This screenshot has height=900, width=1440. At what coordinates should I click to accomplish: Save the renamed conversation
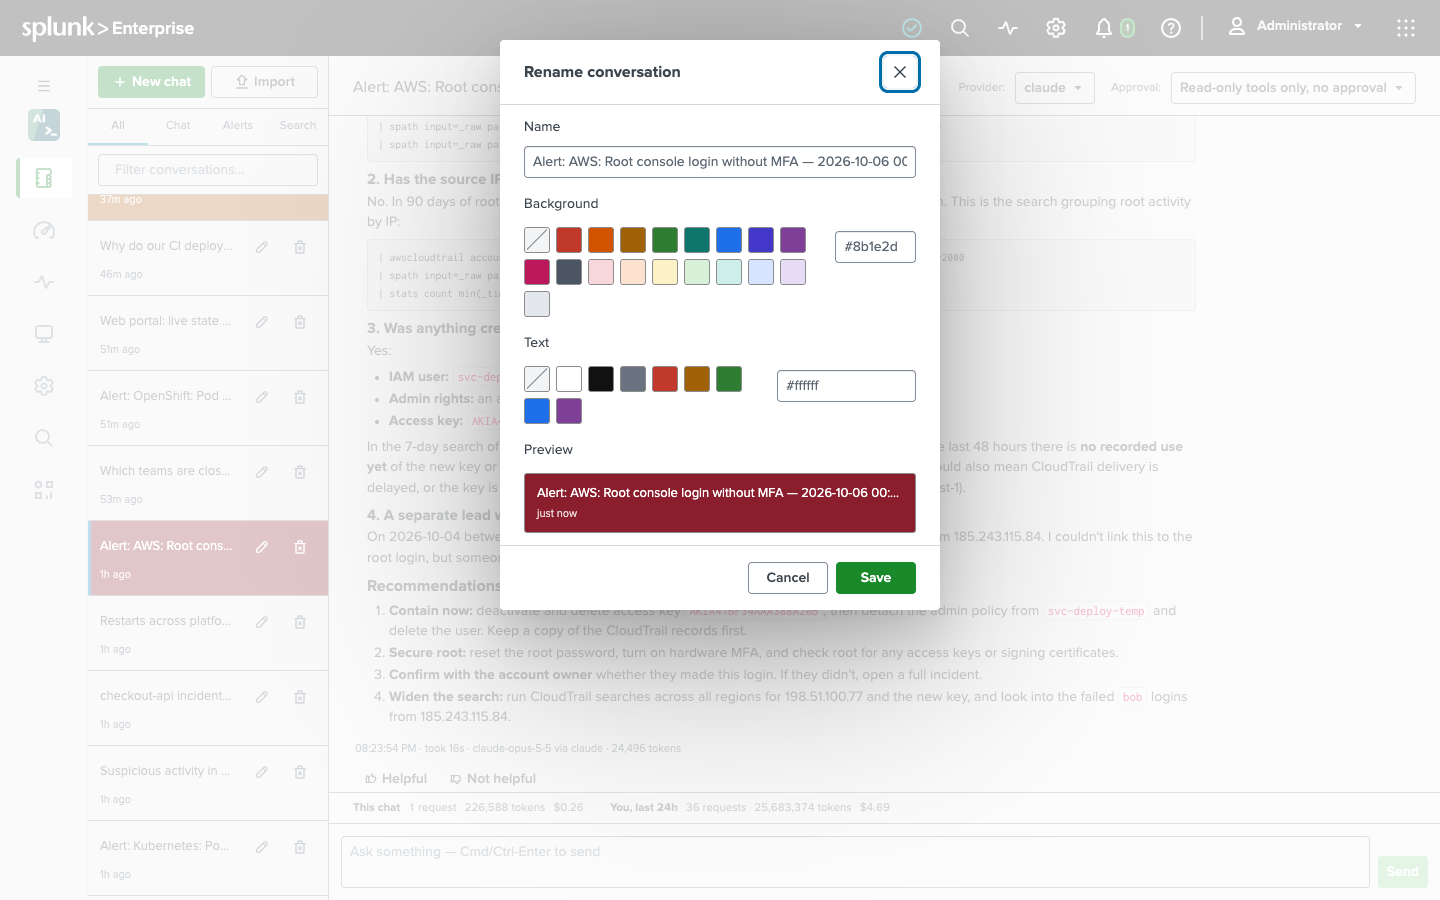[876, 578]
